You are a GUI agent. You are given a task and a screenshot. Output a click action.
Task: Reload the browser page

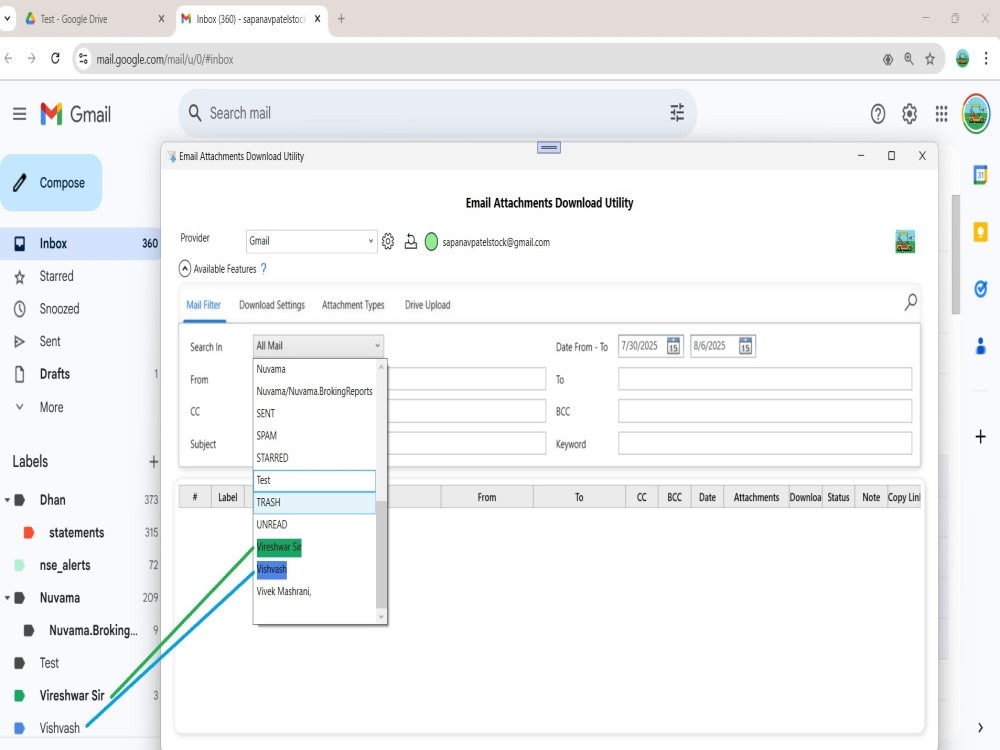pos(55,59)
